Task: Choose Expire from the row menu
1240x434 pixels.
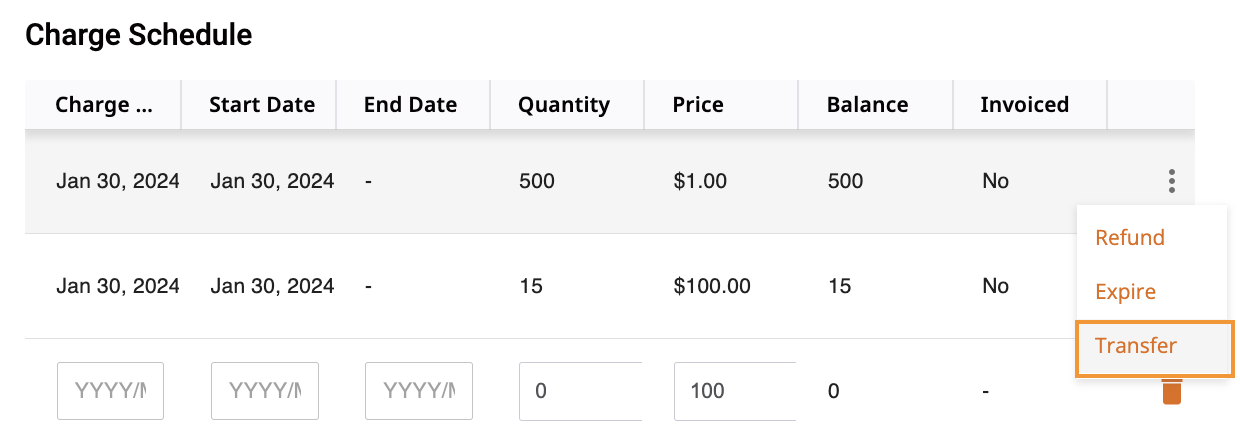Action: (1125, 292)
